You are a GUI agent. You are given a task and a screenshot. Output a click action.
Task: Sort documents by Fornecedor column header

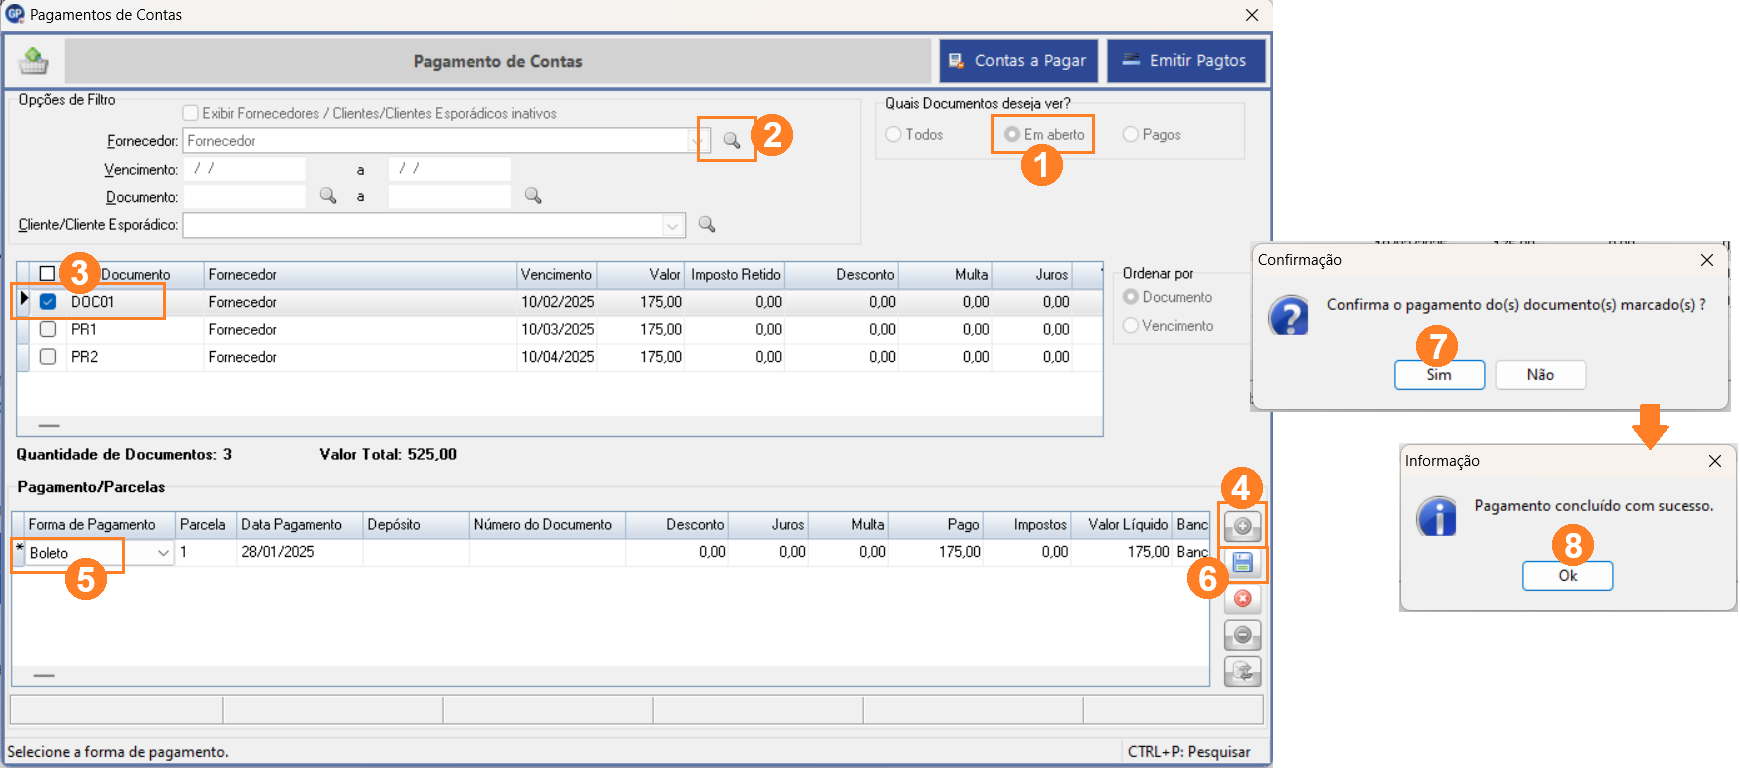(x=360, y=274)
